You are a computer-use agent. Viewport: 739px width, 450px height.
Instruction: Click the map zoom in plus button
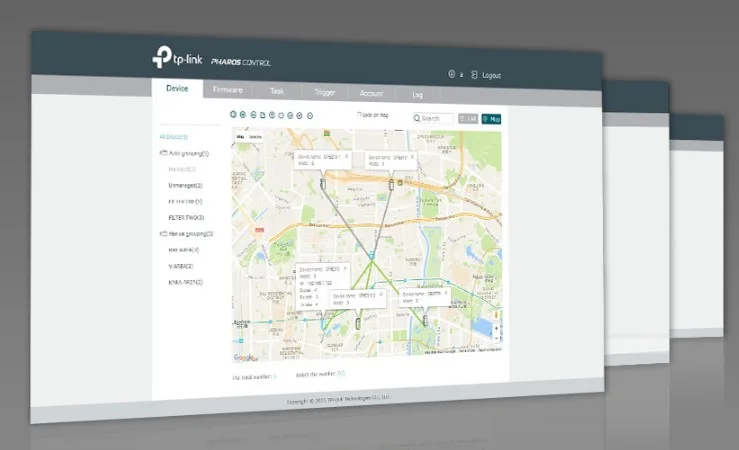497,326
